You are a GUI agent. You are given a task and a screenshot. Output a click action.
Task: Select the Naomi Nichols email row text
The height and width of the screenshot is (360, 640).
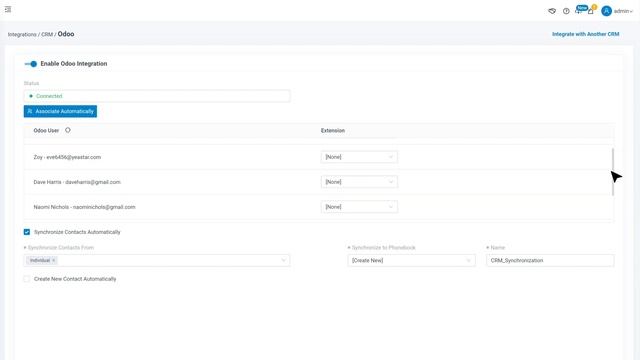(84, 207)
